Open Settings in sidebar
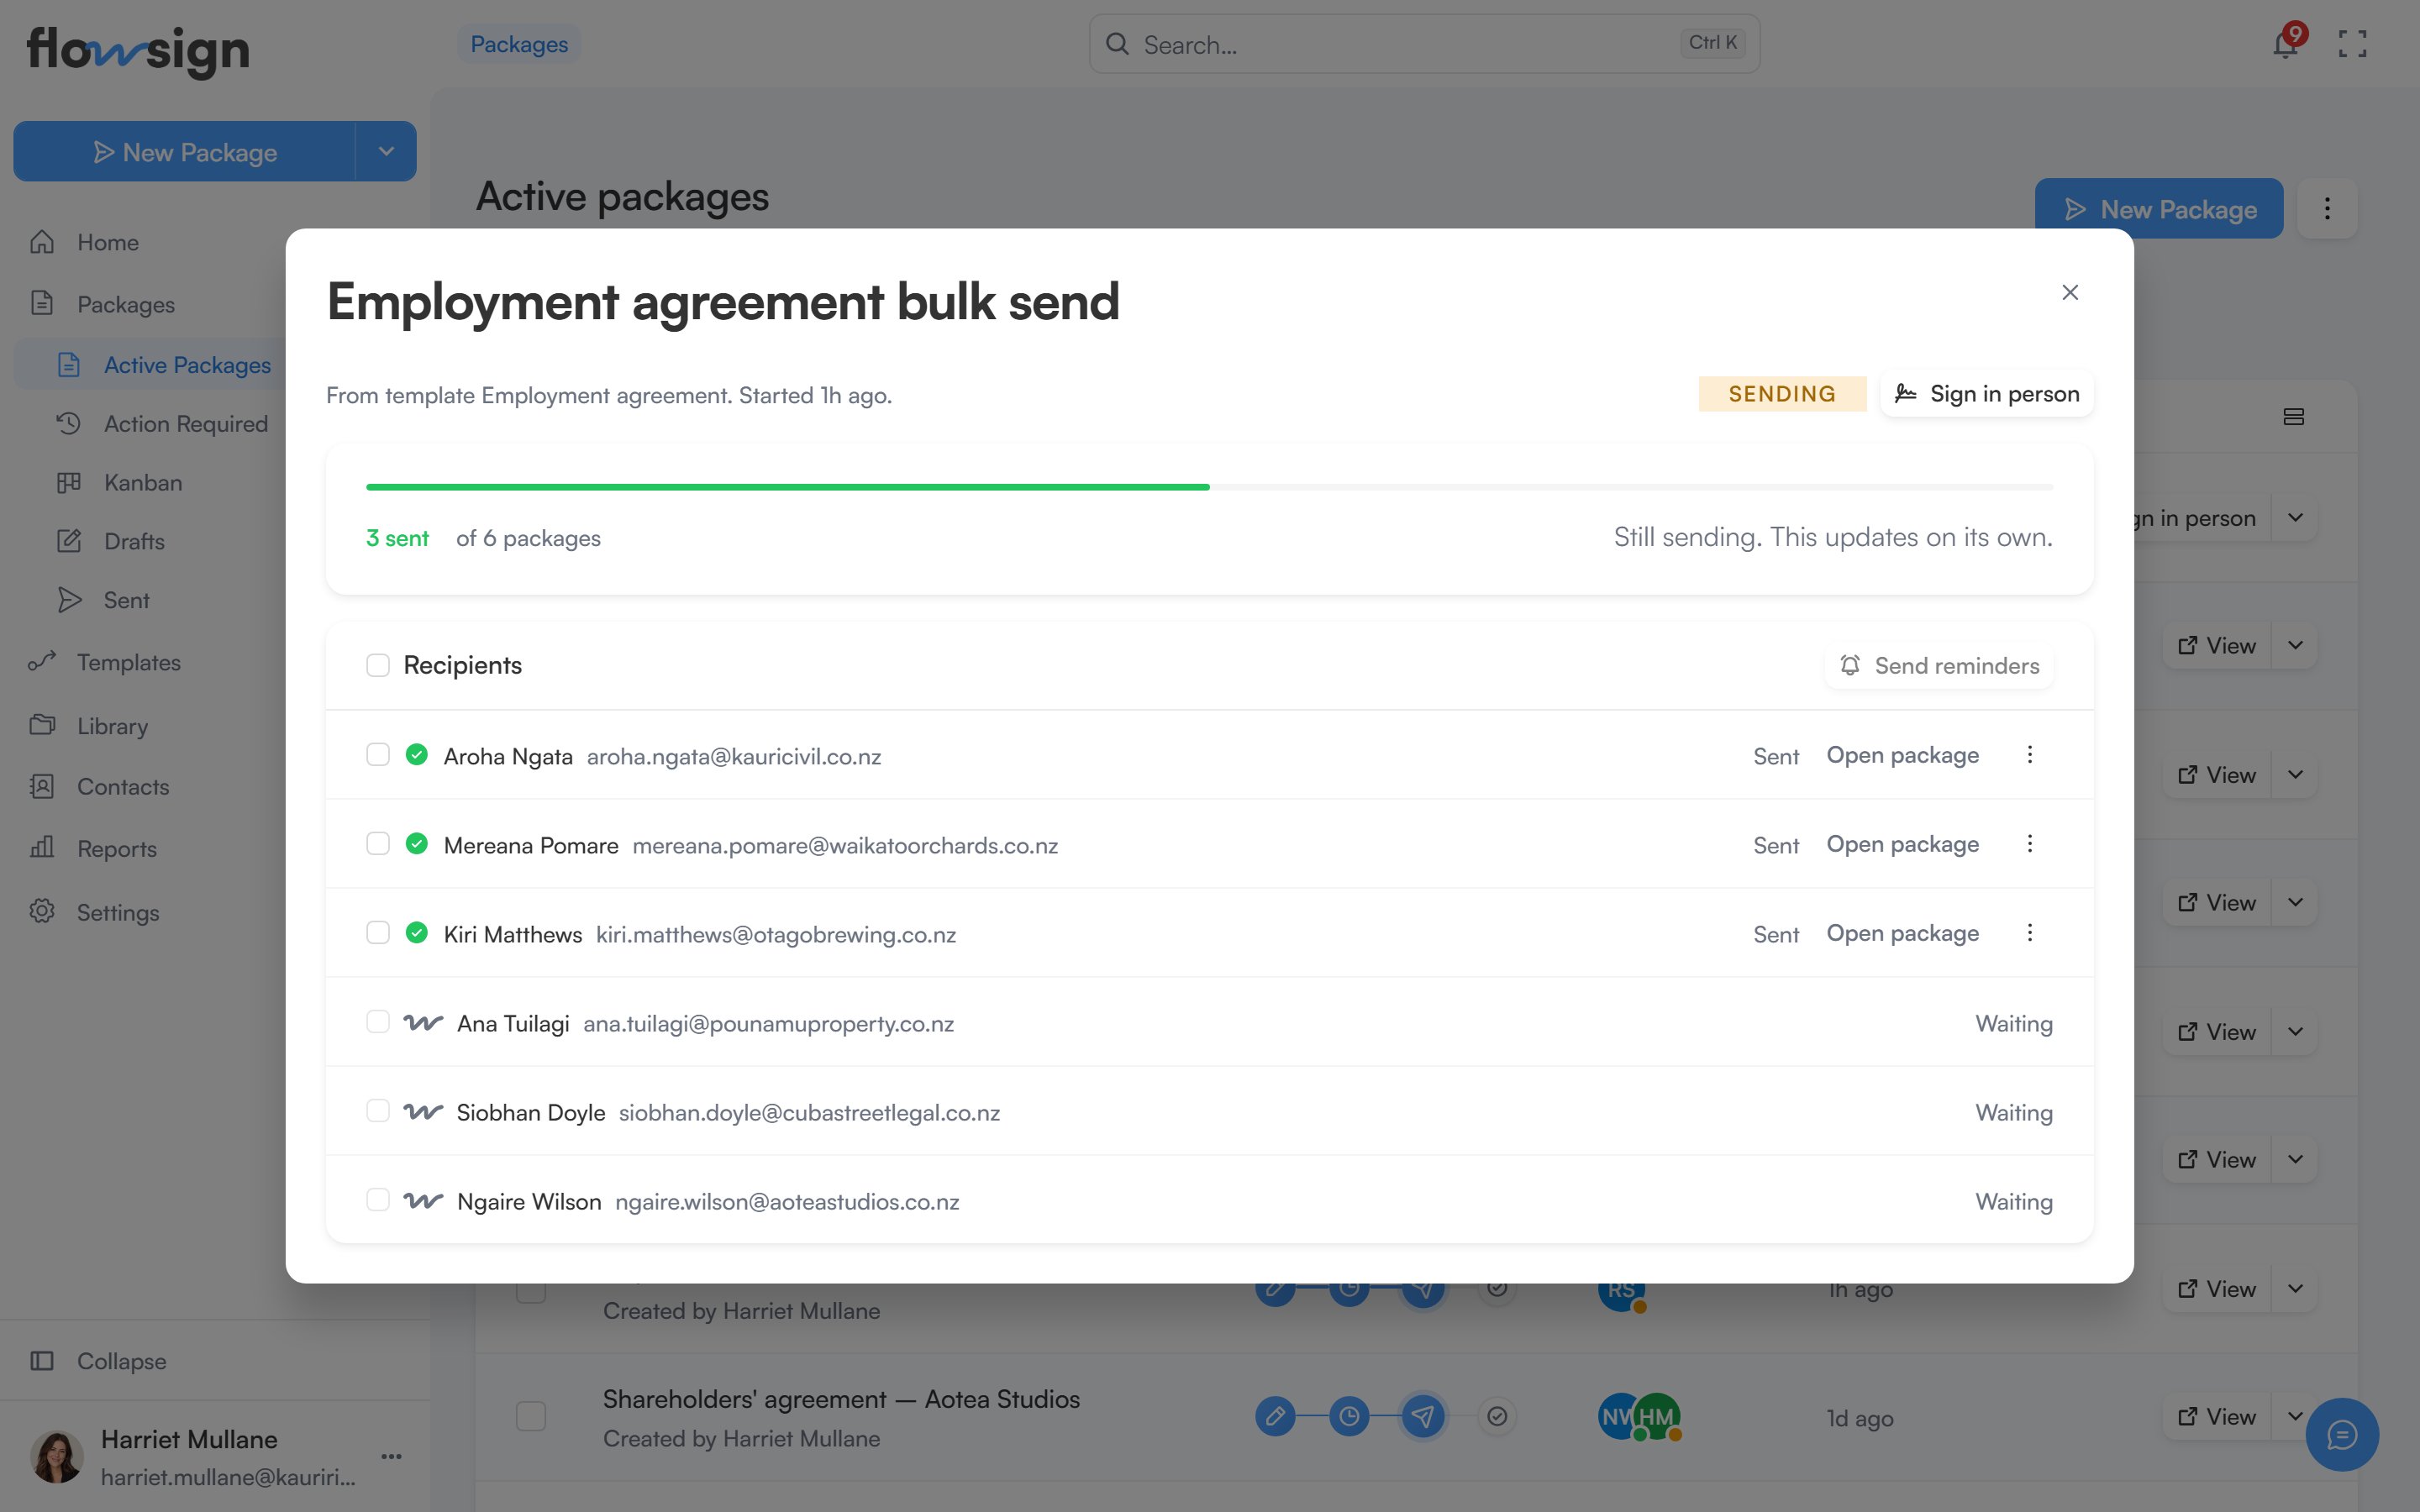The width and height of the screenshot is (2420, 1512). (118, 913)
